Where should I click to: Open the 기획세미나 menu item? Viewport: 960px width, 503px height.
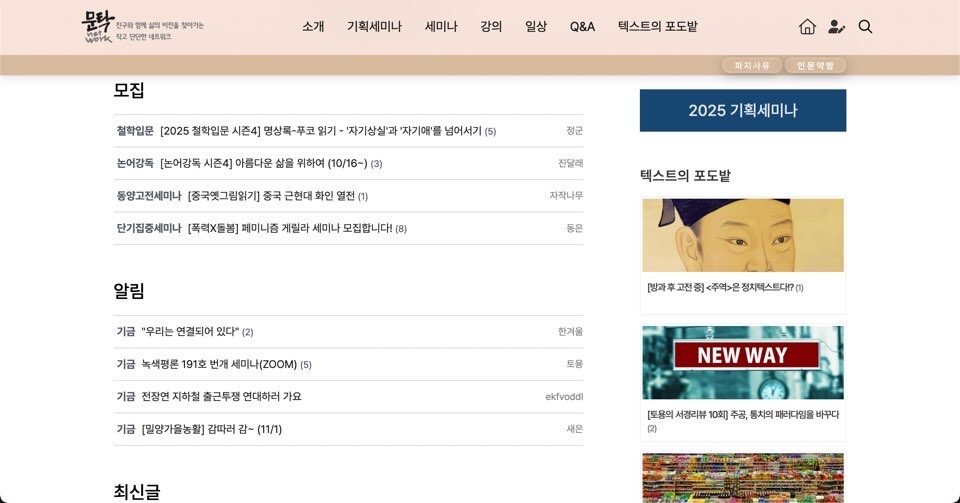coord(374,27)
